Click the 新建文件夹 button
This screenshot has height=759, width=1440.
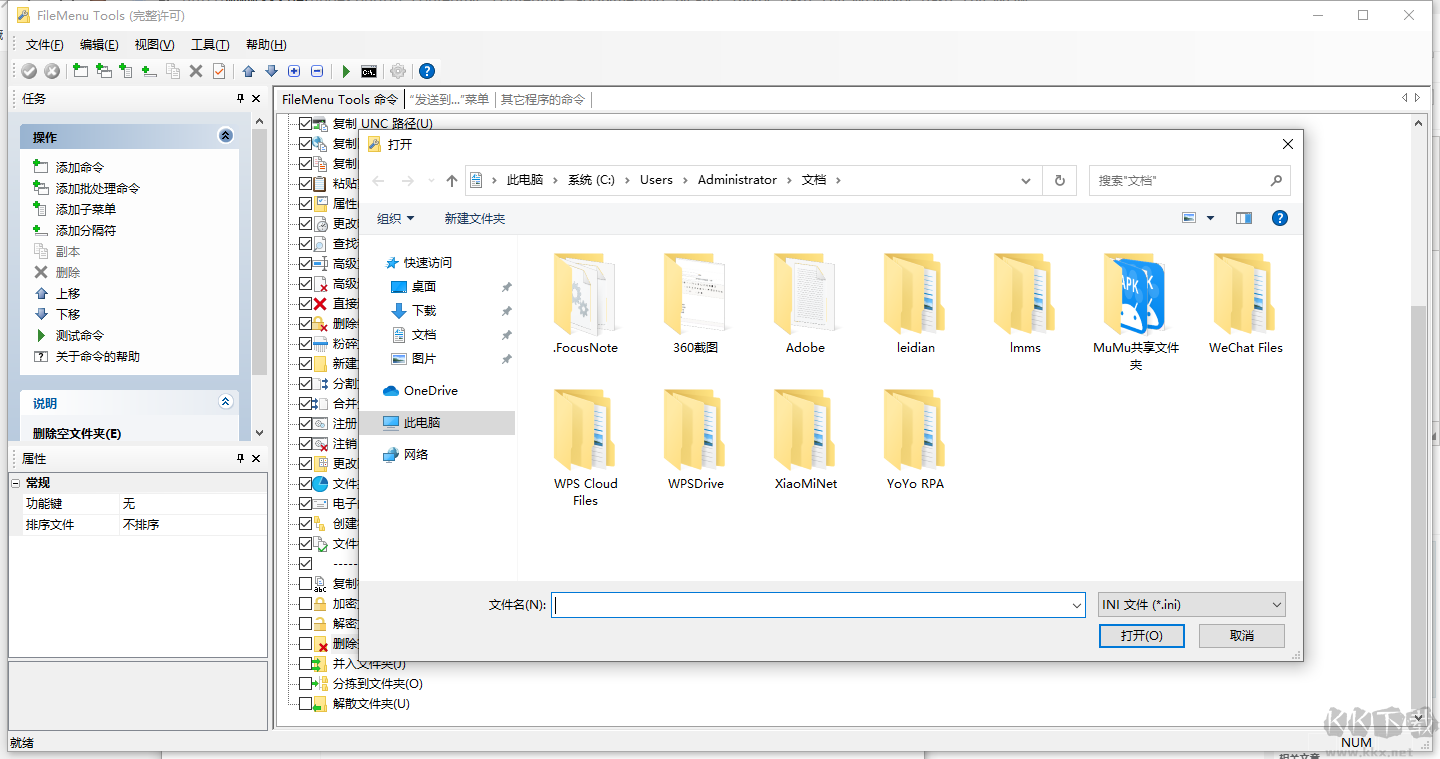475,217
